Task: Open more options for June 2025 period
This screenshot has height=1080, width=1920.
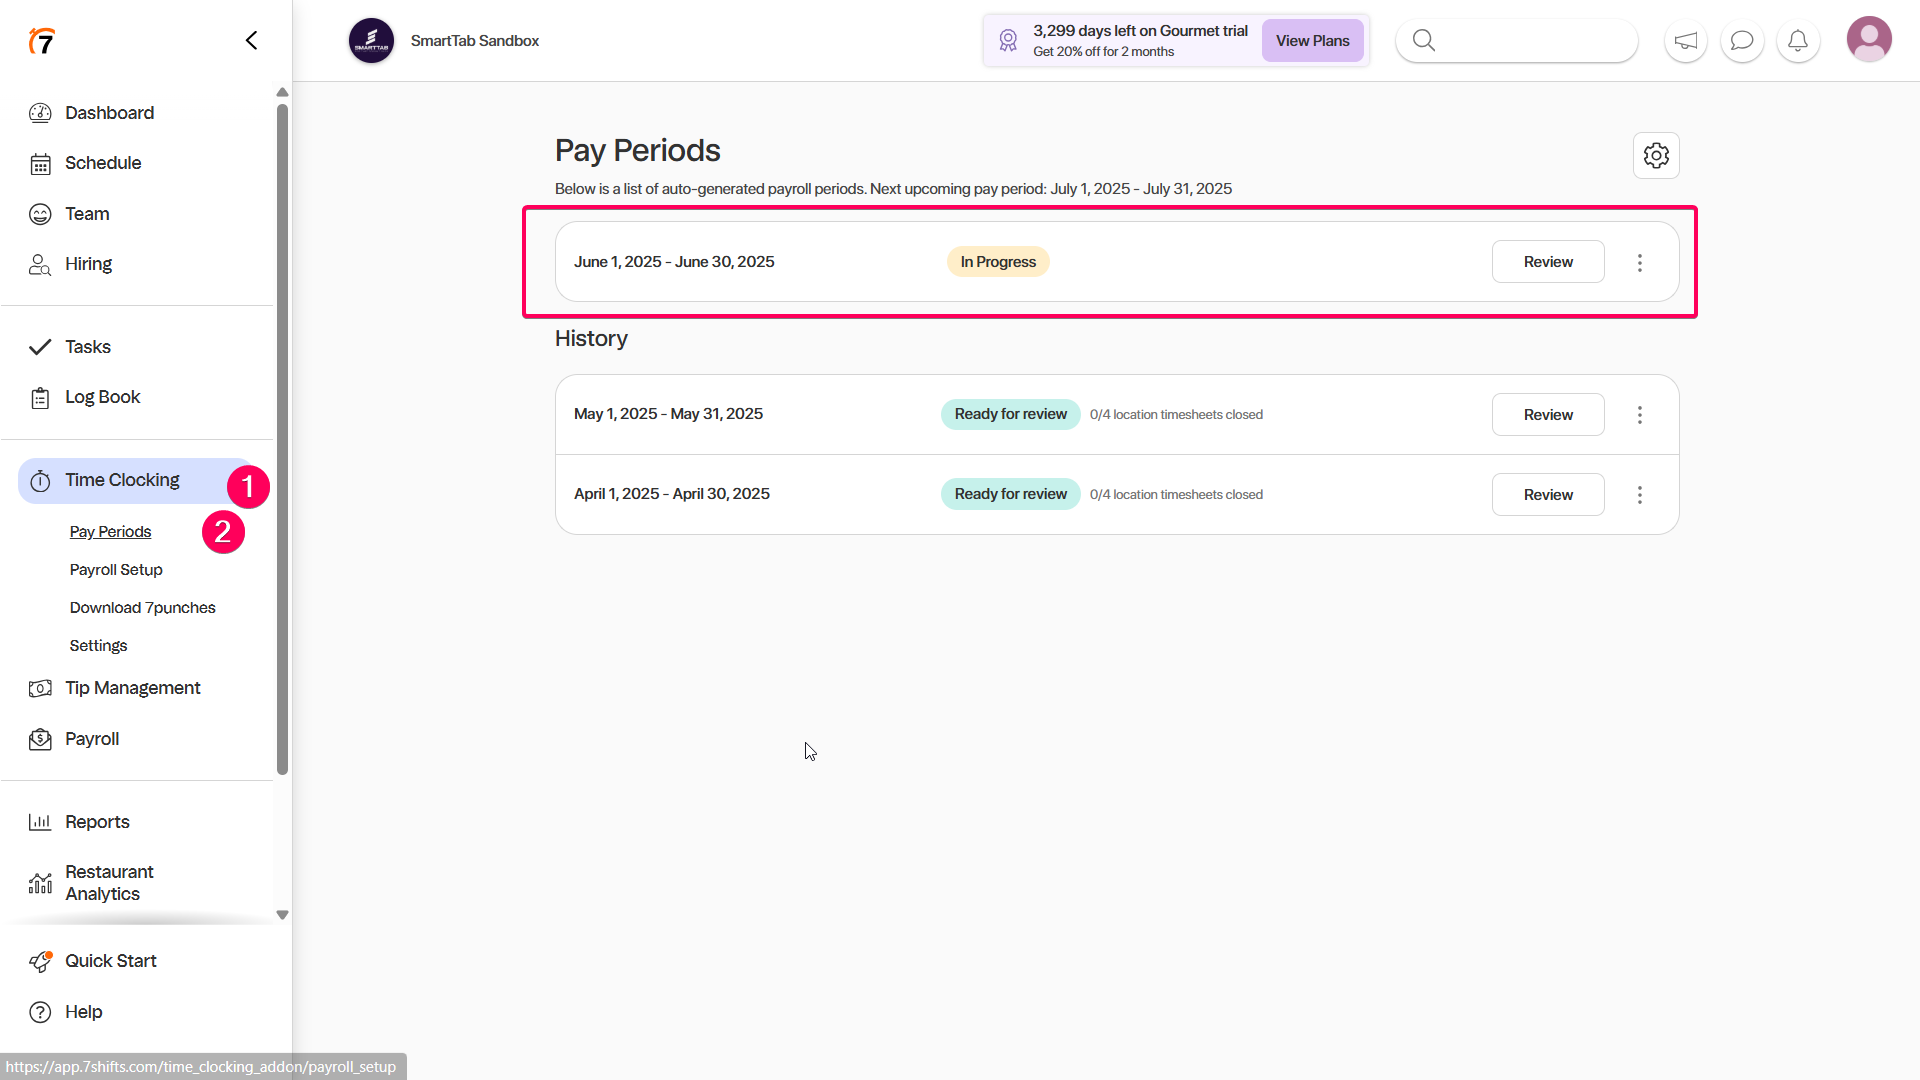Action: coord(1639,262)
